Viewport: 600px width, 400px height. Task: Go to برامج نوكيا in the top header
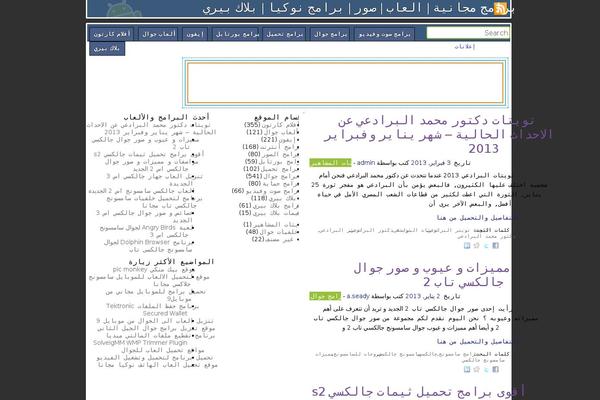tap(306, 8)
